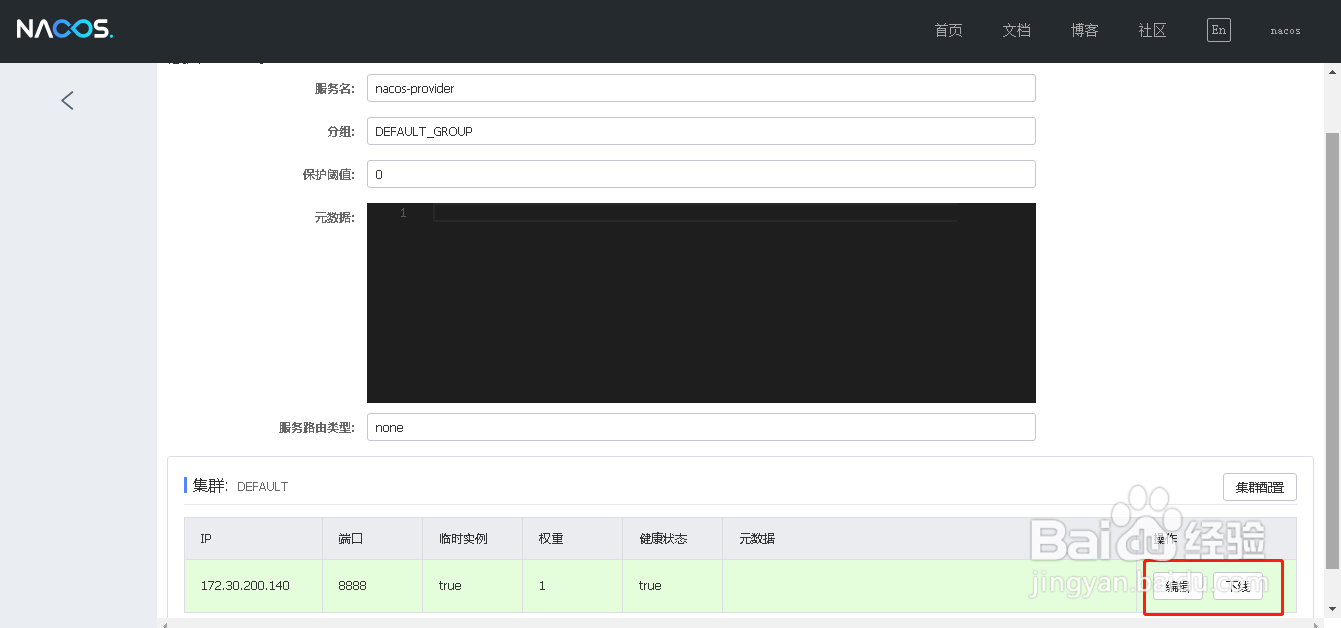Image resolution: width=1341 pixels, height=628 pixels.
Task: Open 文档 in the top navigation
Action: tap(1016, 31)
